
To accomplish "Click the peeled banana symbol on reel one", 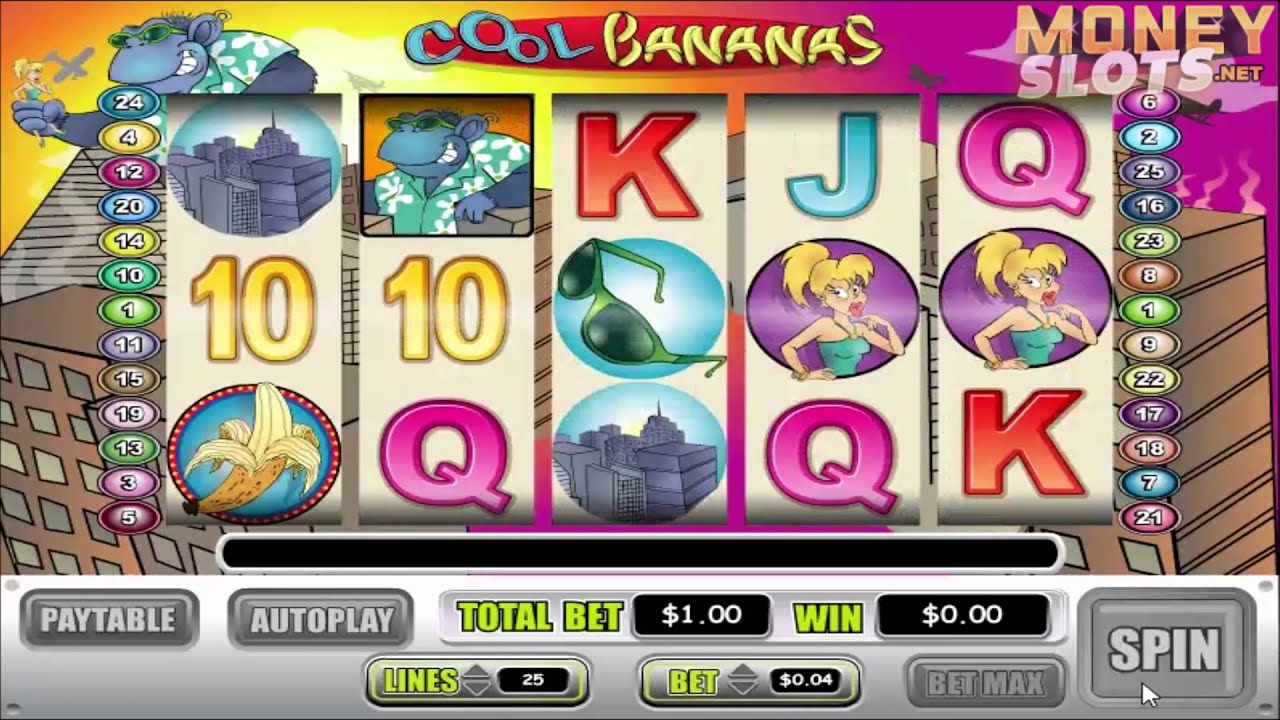I will pos(254,448).
